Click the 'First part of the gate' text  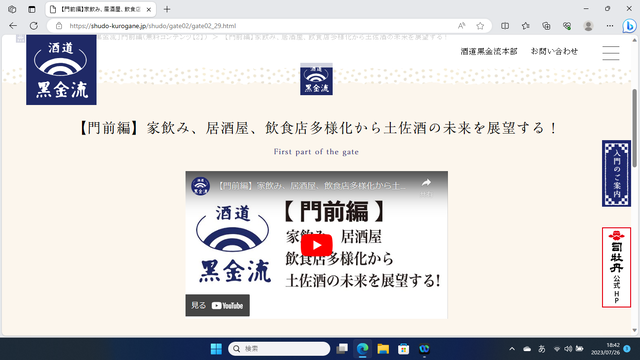(x=316, y=152)
